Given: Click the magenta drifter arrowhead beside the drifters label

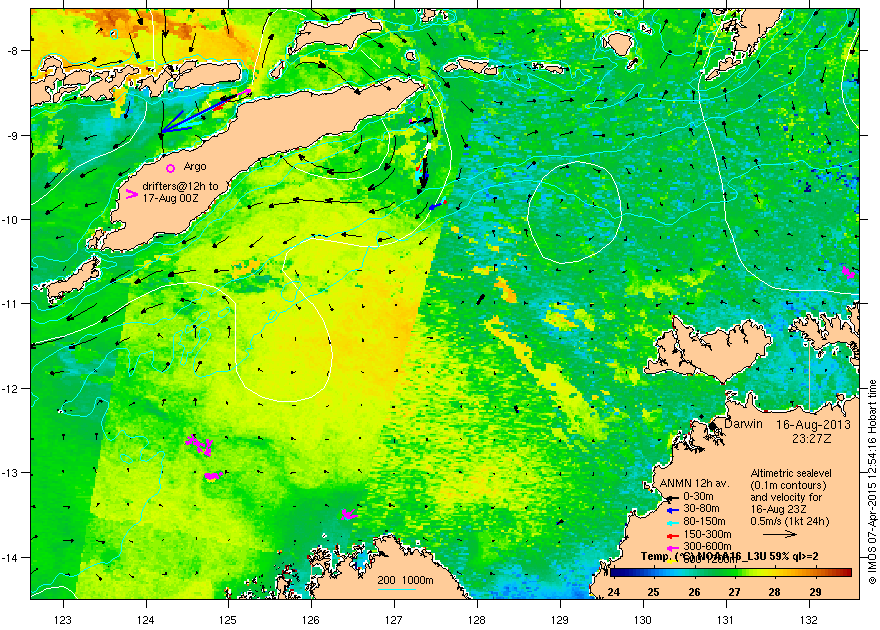Looking at the screenshot, I should tap(131, 194).
